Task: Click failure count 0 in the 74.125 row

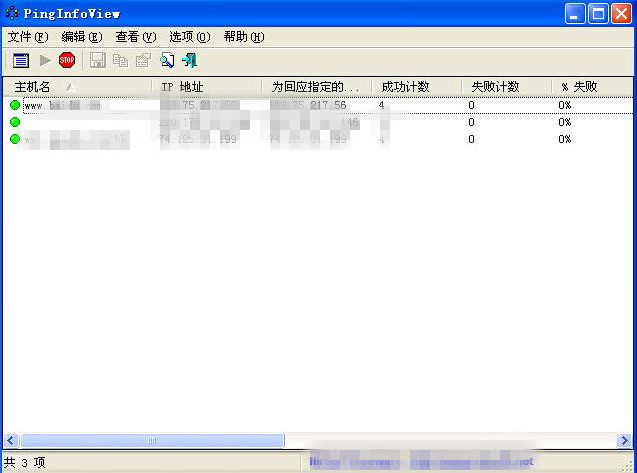Action: (471, 139)
